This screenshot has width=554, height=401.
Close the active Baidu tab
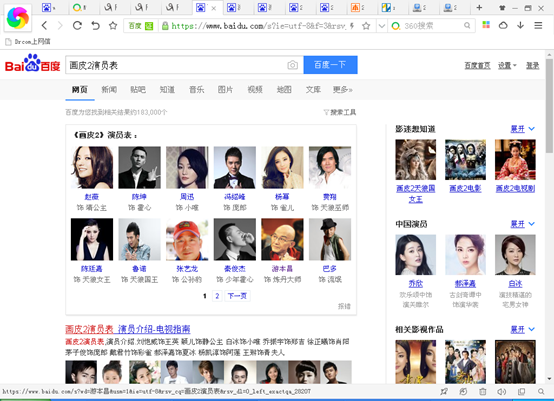point(213,8)
